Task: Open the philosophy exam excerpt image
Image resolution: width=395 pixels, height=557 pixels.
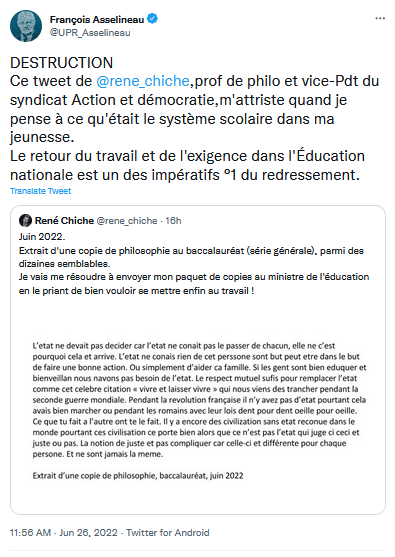Action: (x=198, y=407)
